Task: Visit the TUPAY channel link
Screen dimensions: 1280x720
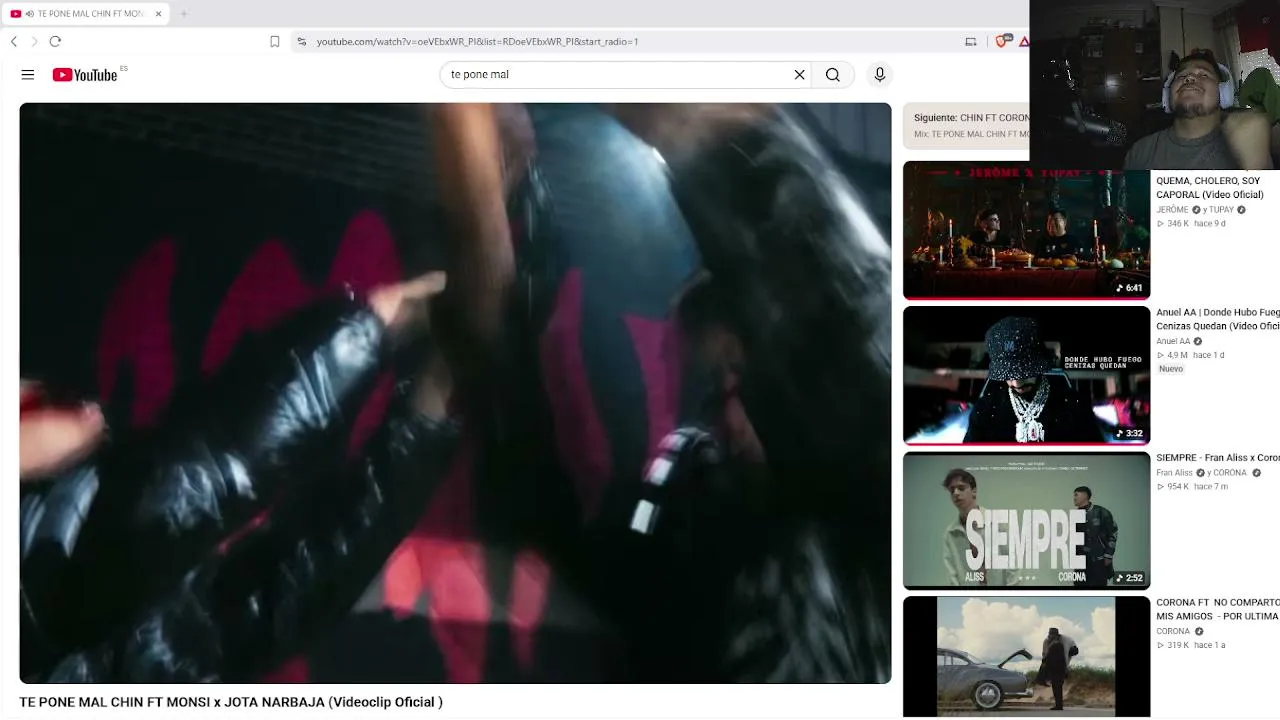Action: (1221, 210)
